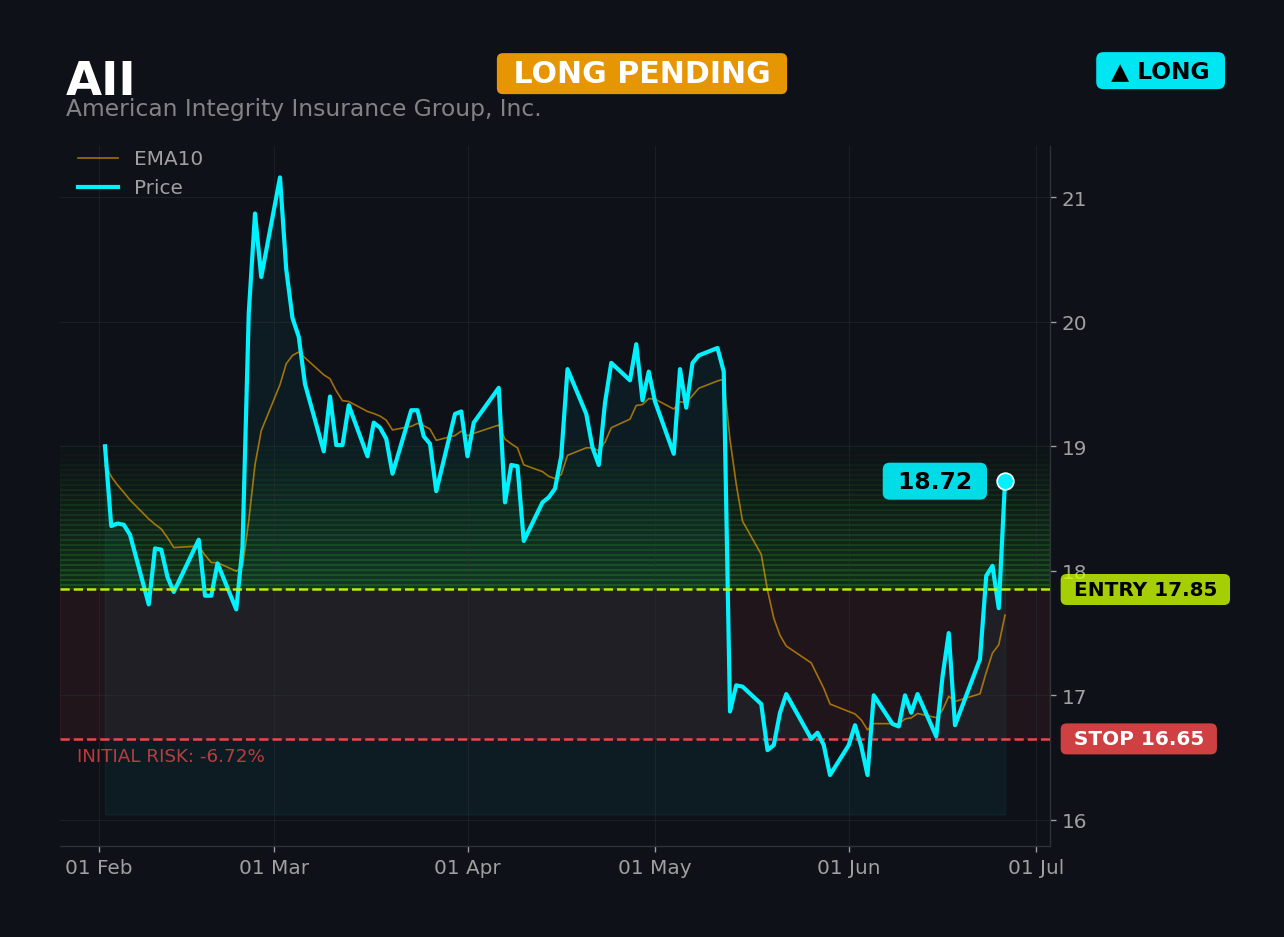Click the 17 price axis tick label
The width and height of the screenshot is (1284, 937).
tap(1074, 696)
